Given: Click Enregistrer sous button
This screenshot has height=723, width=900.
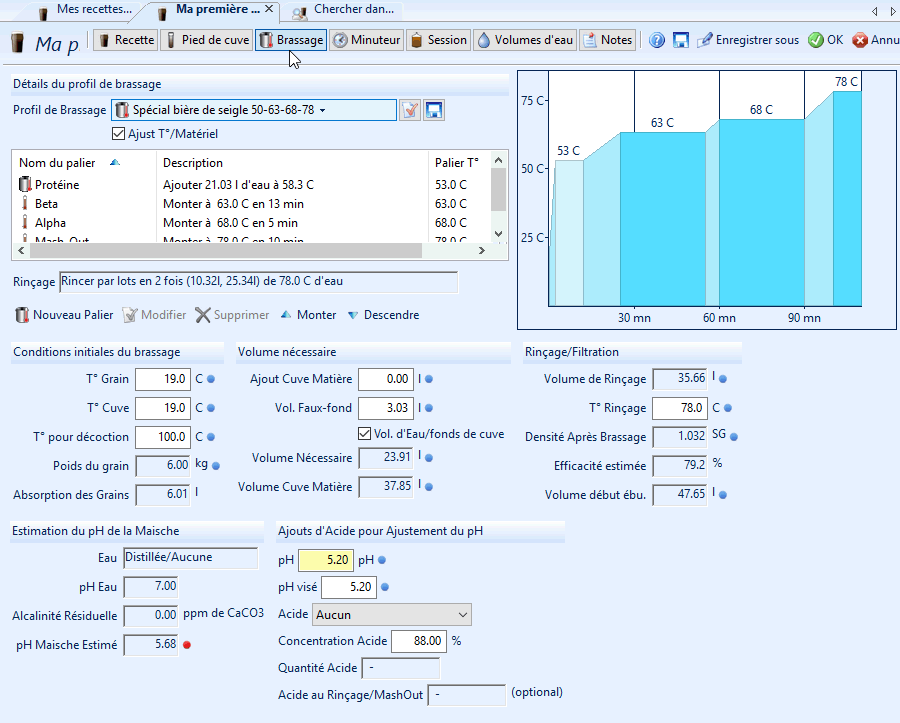Looking at the screenshot, I should click(749, 40).
